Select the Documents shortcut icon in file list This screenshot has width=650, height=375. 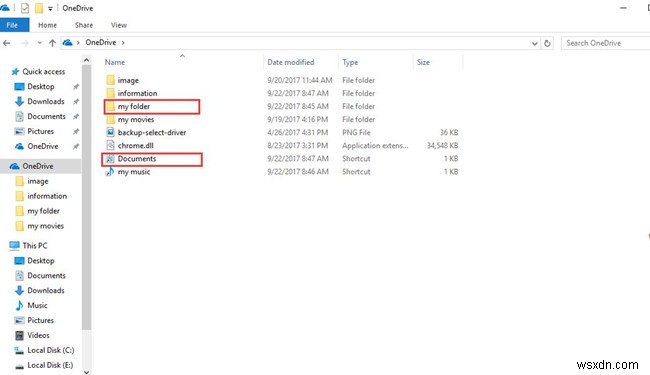[109, 159]
